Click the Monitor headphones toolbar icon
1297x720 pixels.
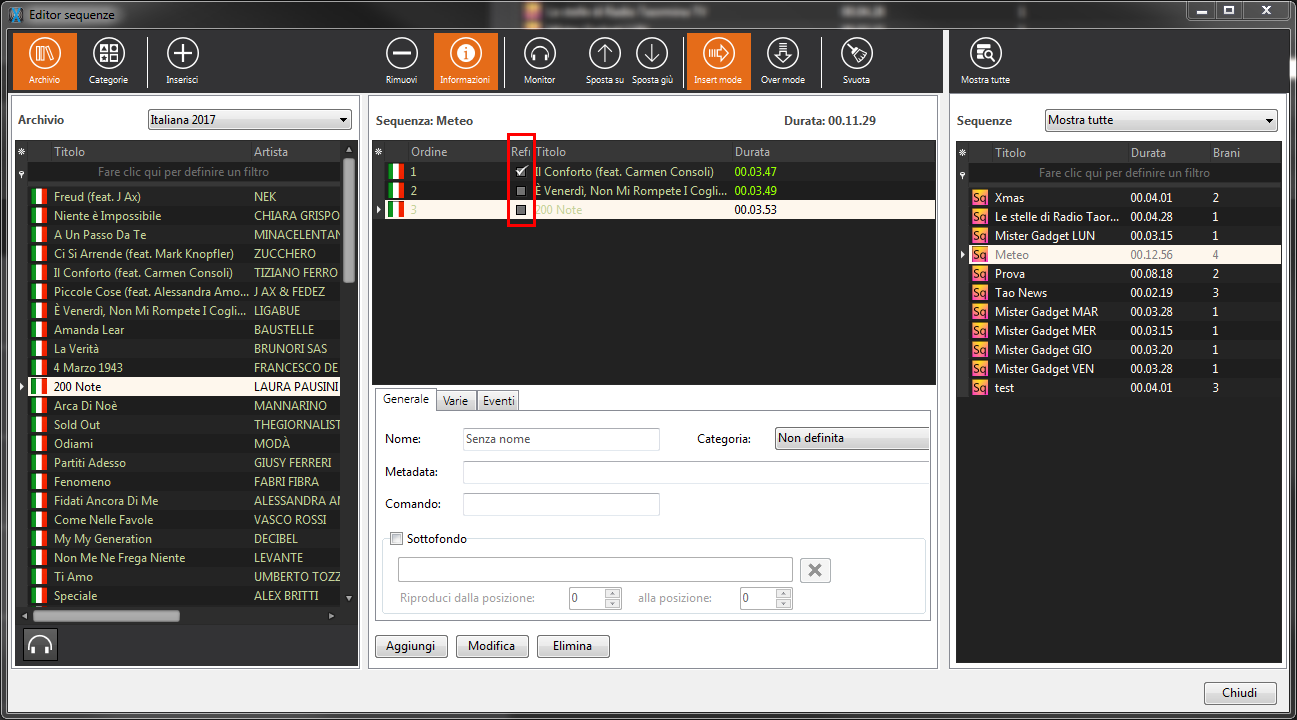(x=540, y=61)
